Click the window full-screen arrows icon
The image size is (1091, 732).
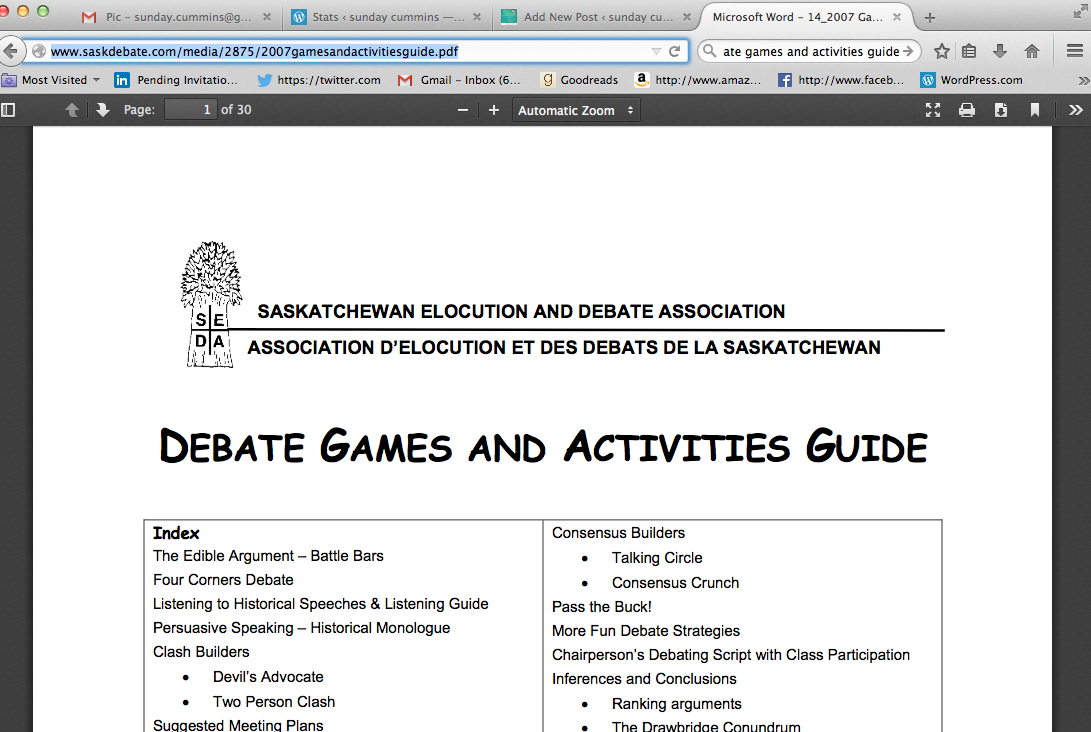click(x=1081, y=10)
